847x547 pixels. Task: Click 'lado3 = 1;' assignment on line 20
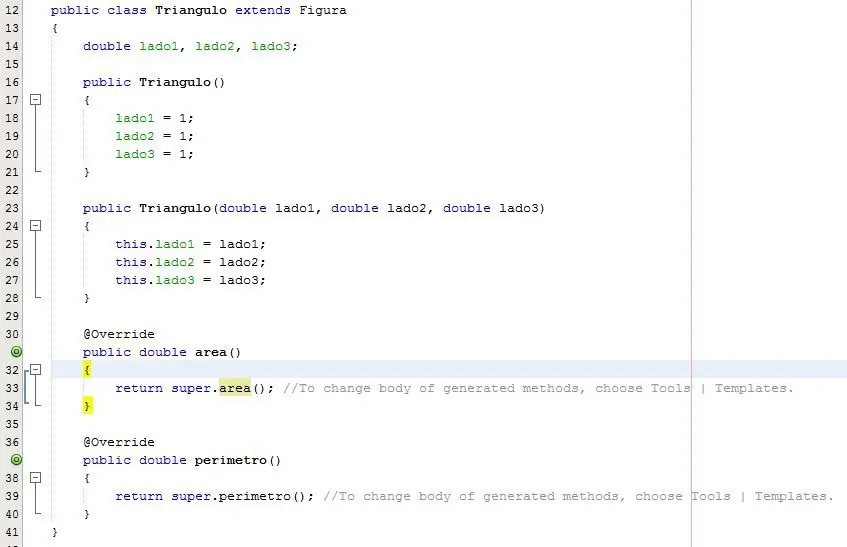[x=154, y=154]
